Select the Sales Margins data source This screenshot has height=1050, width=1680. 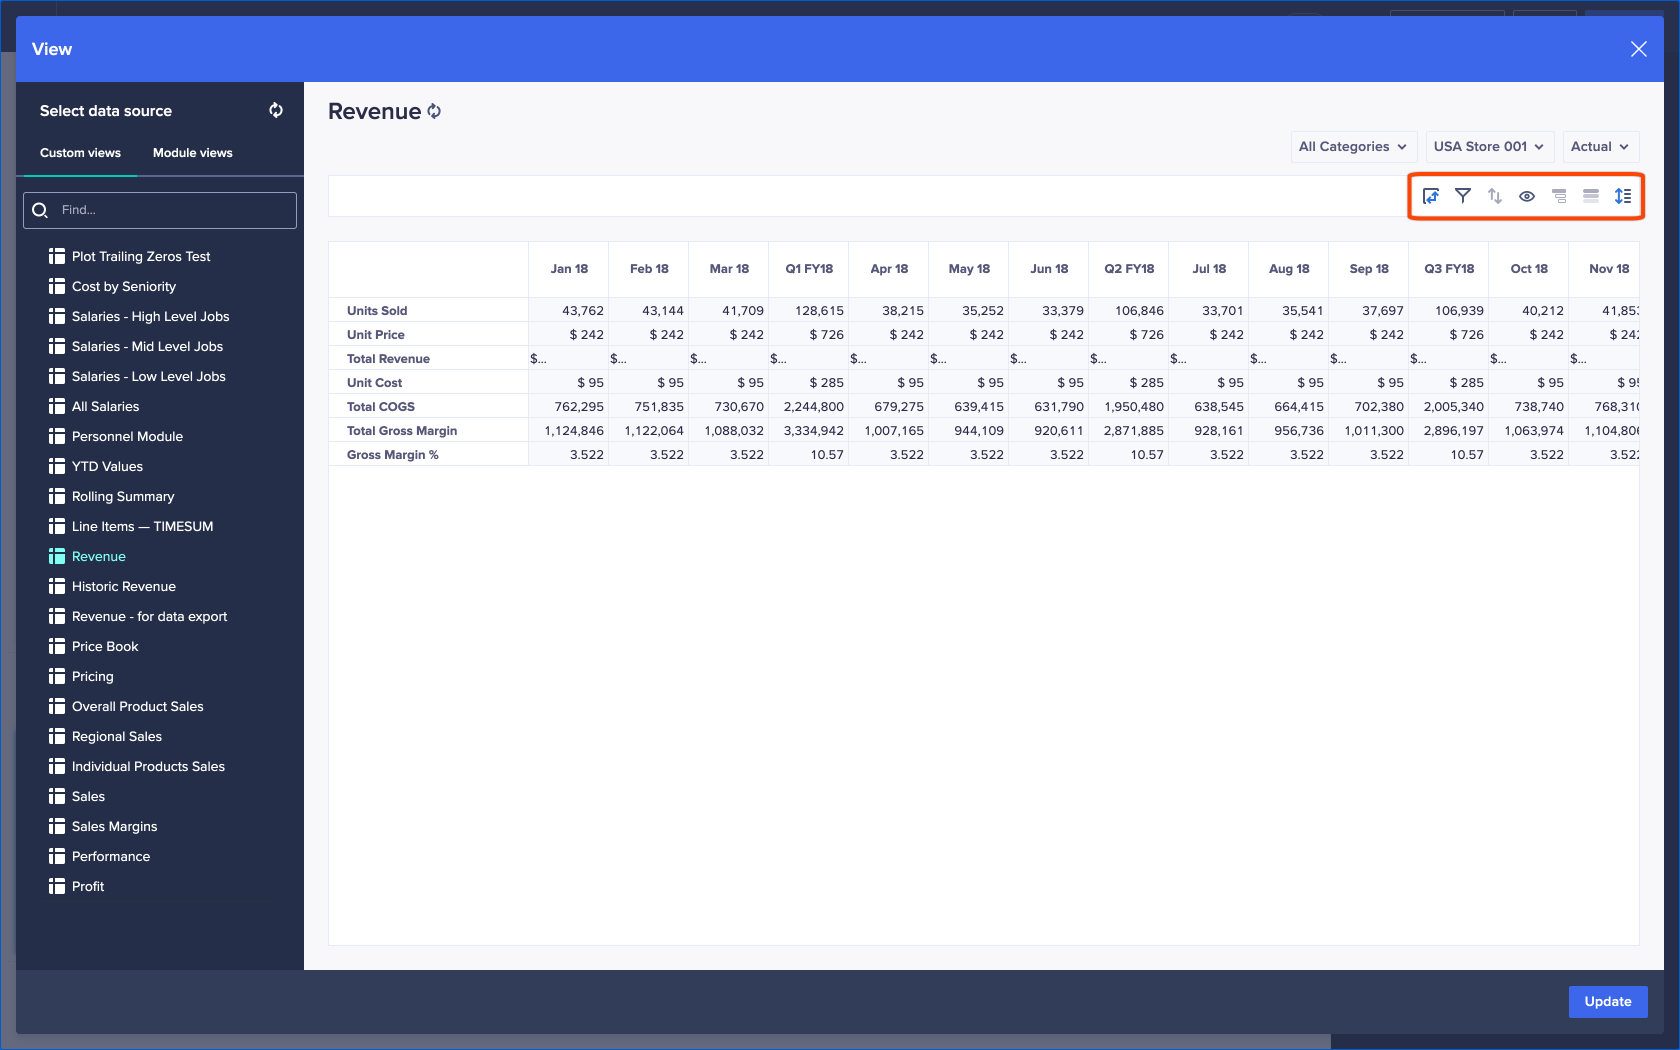coord(114,826)
